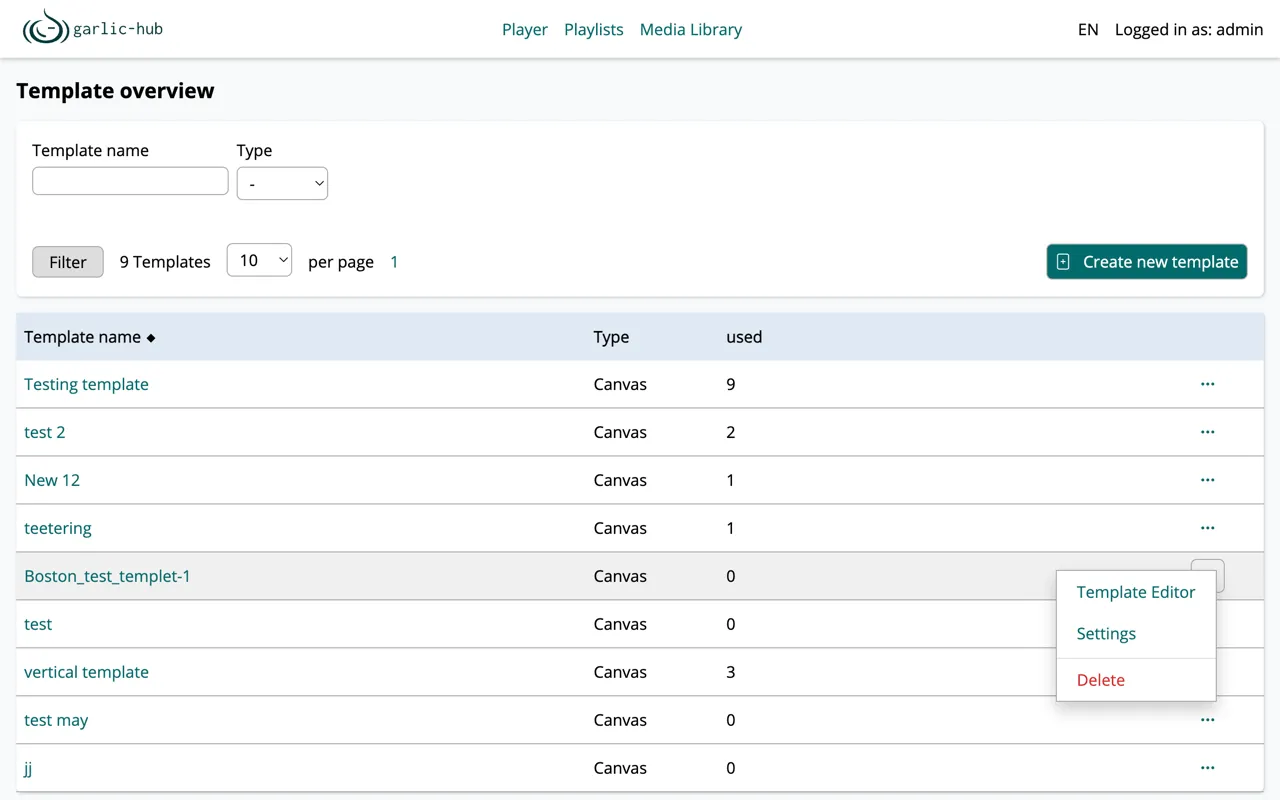The image size is (1280, 800).
Task: Click the Filter button
Action: (x=68, y=262)
